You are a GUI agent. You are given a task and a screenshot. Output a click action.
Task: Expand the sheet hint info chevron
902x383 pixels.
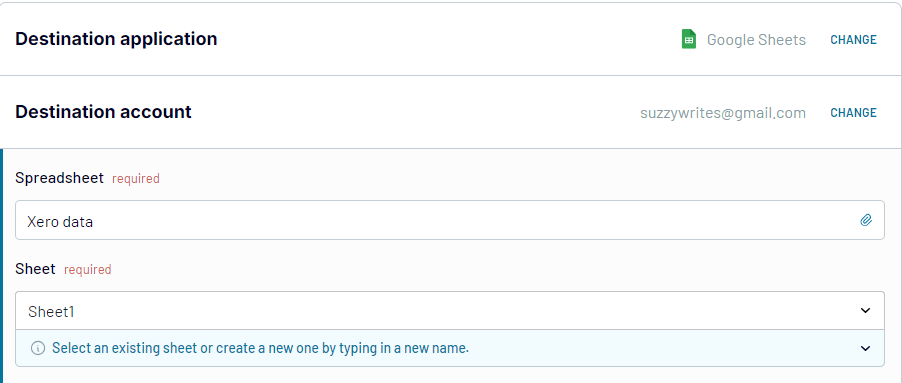click(x=865, y=348)
